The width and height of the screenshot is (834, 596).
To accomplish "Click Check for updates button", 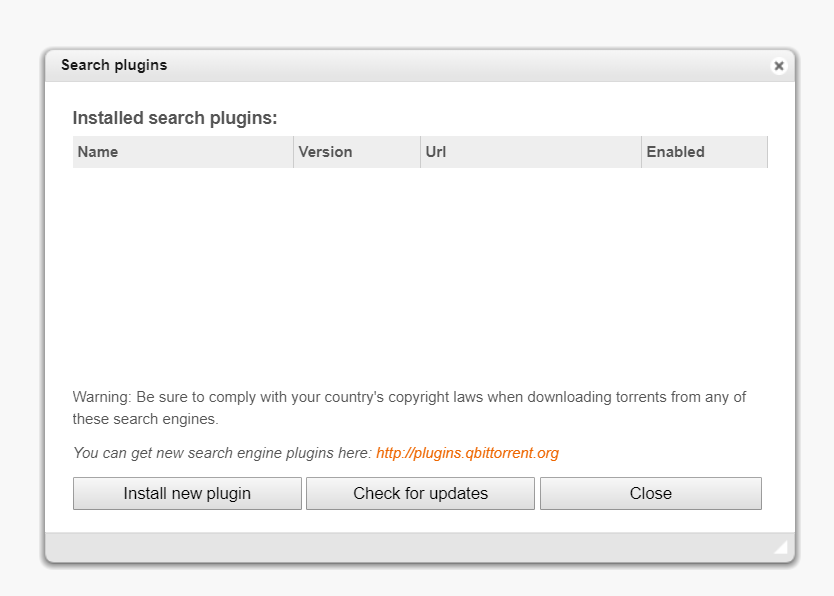I will pyautogui.click(x=420, y=493).
